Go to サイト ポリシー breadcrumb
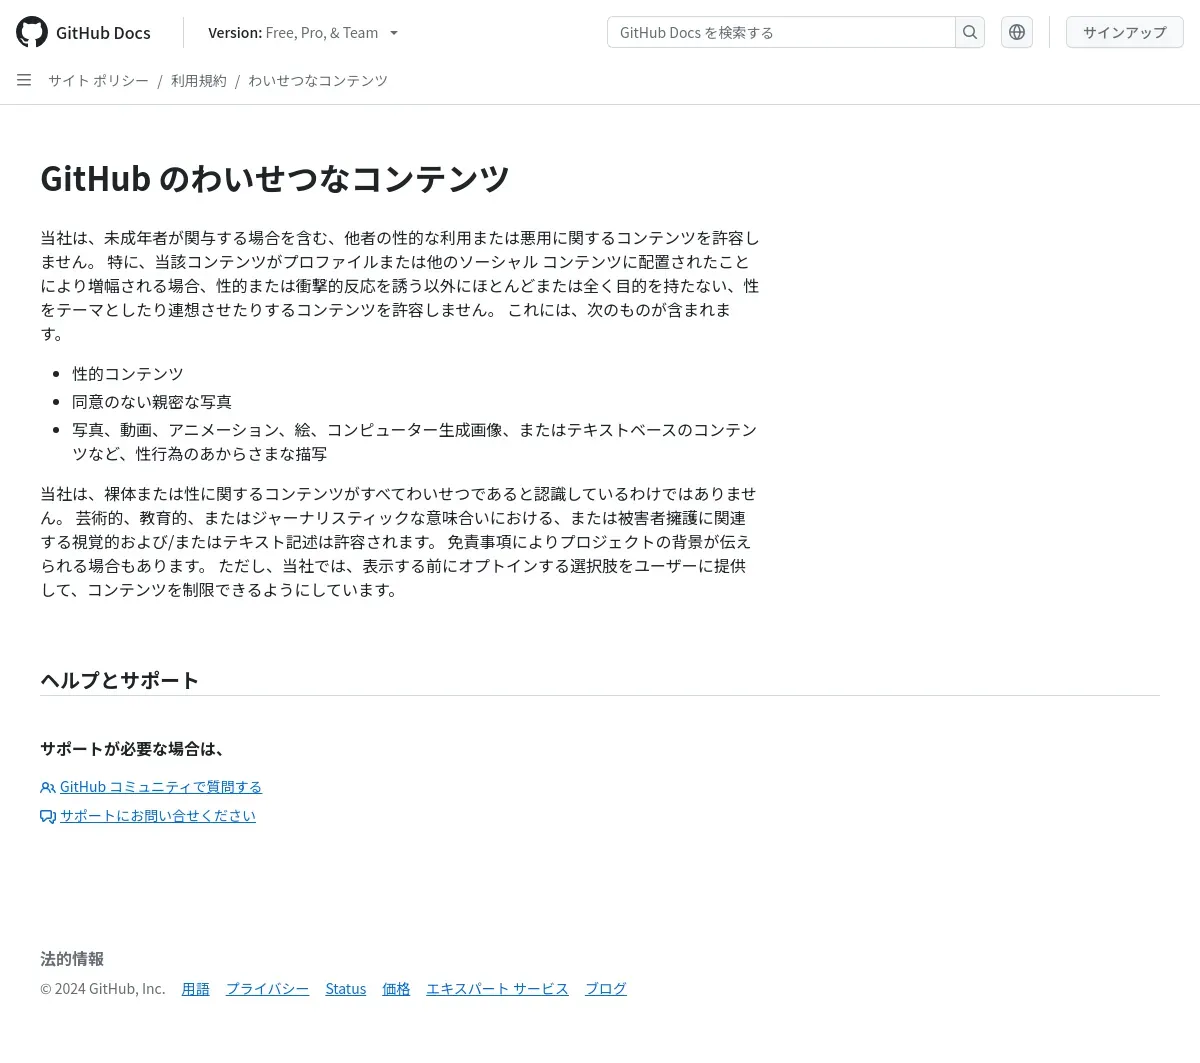Viewport: 1200px width, 1063px height. pos(98,80)
